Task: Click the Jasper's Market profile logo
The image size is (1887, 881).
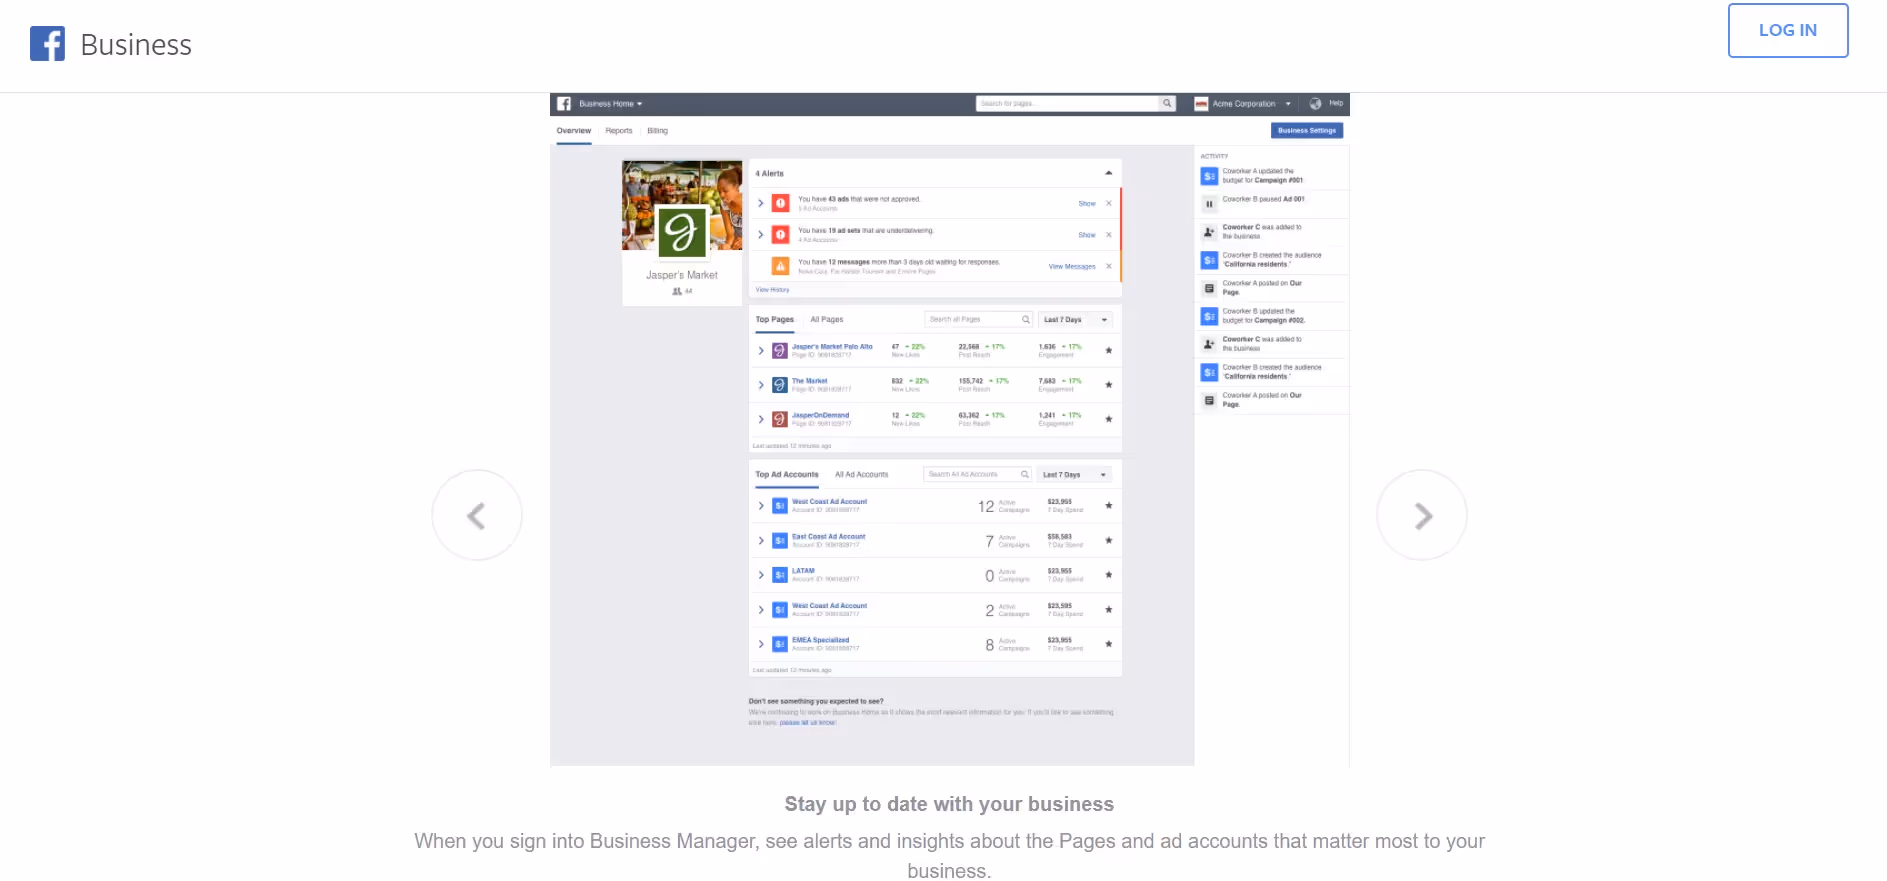Action: coord(682,232)
